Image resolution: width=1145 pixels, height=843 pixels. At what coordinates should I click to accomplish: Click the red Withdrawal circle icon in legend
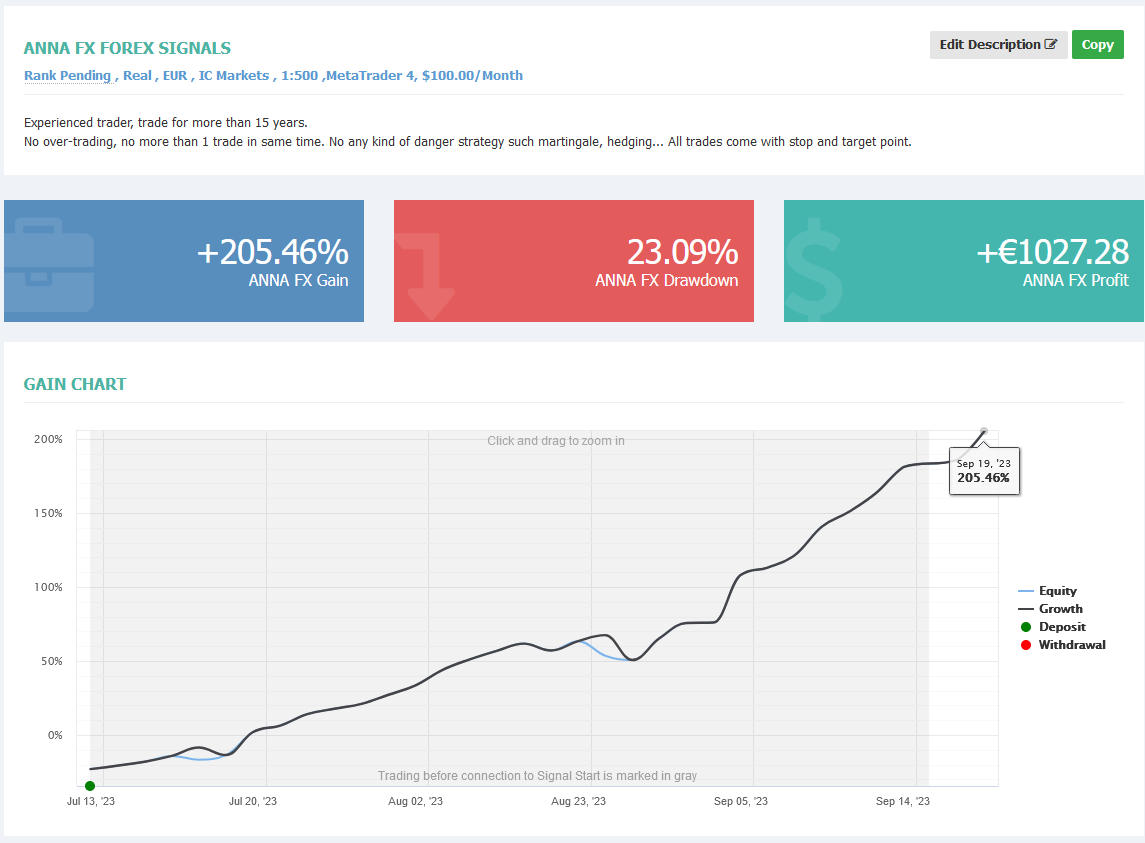[1025, 644]
